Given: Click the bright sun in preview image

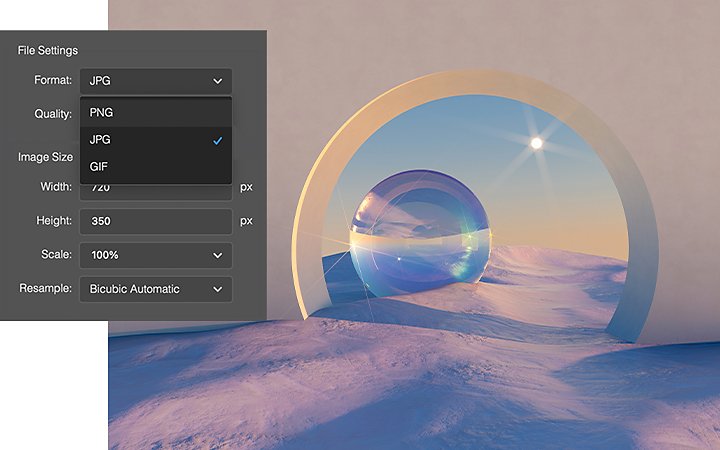Looking at the screenshot, I should 536,143.
